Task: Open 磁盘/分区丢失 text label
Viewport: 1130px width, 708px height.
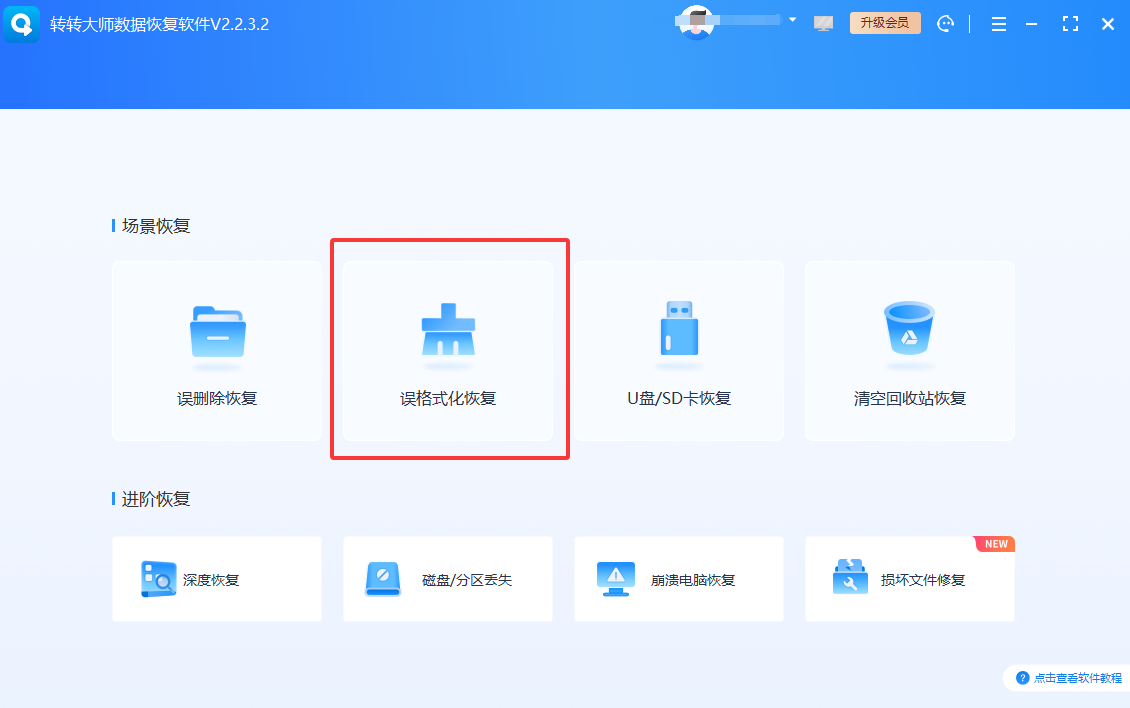Action: coord(467,580)
